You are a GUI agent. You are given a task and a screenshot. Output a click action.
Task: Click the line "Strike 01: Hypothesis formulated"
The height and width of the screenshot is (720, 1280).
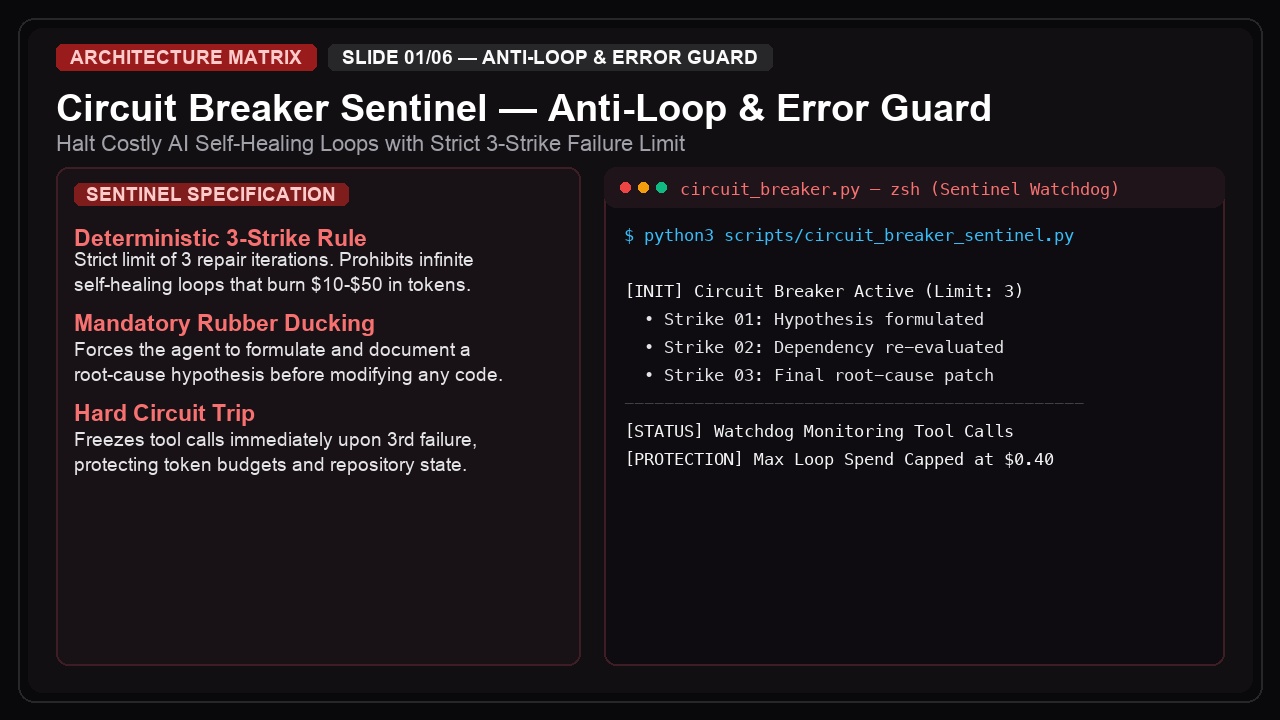tap(814, 320)
